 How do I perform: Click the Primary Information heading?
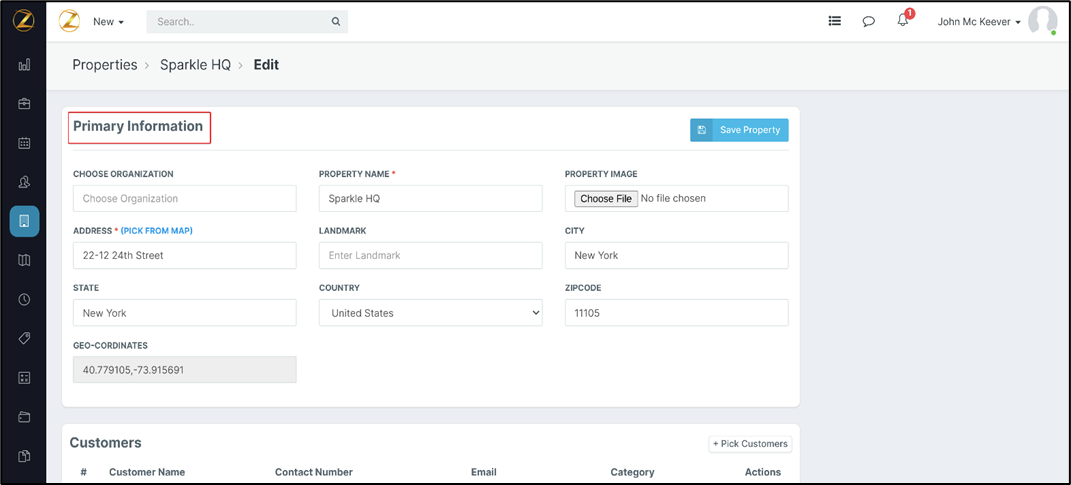pos(138,126)
